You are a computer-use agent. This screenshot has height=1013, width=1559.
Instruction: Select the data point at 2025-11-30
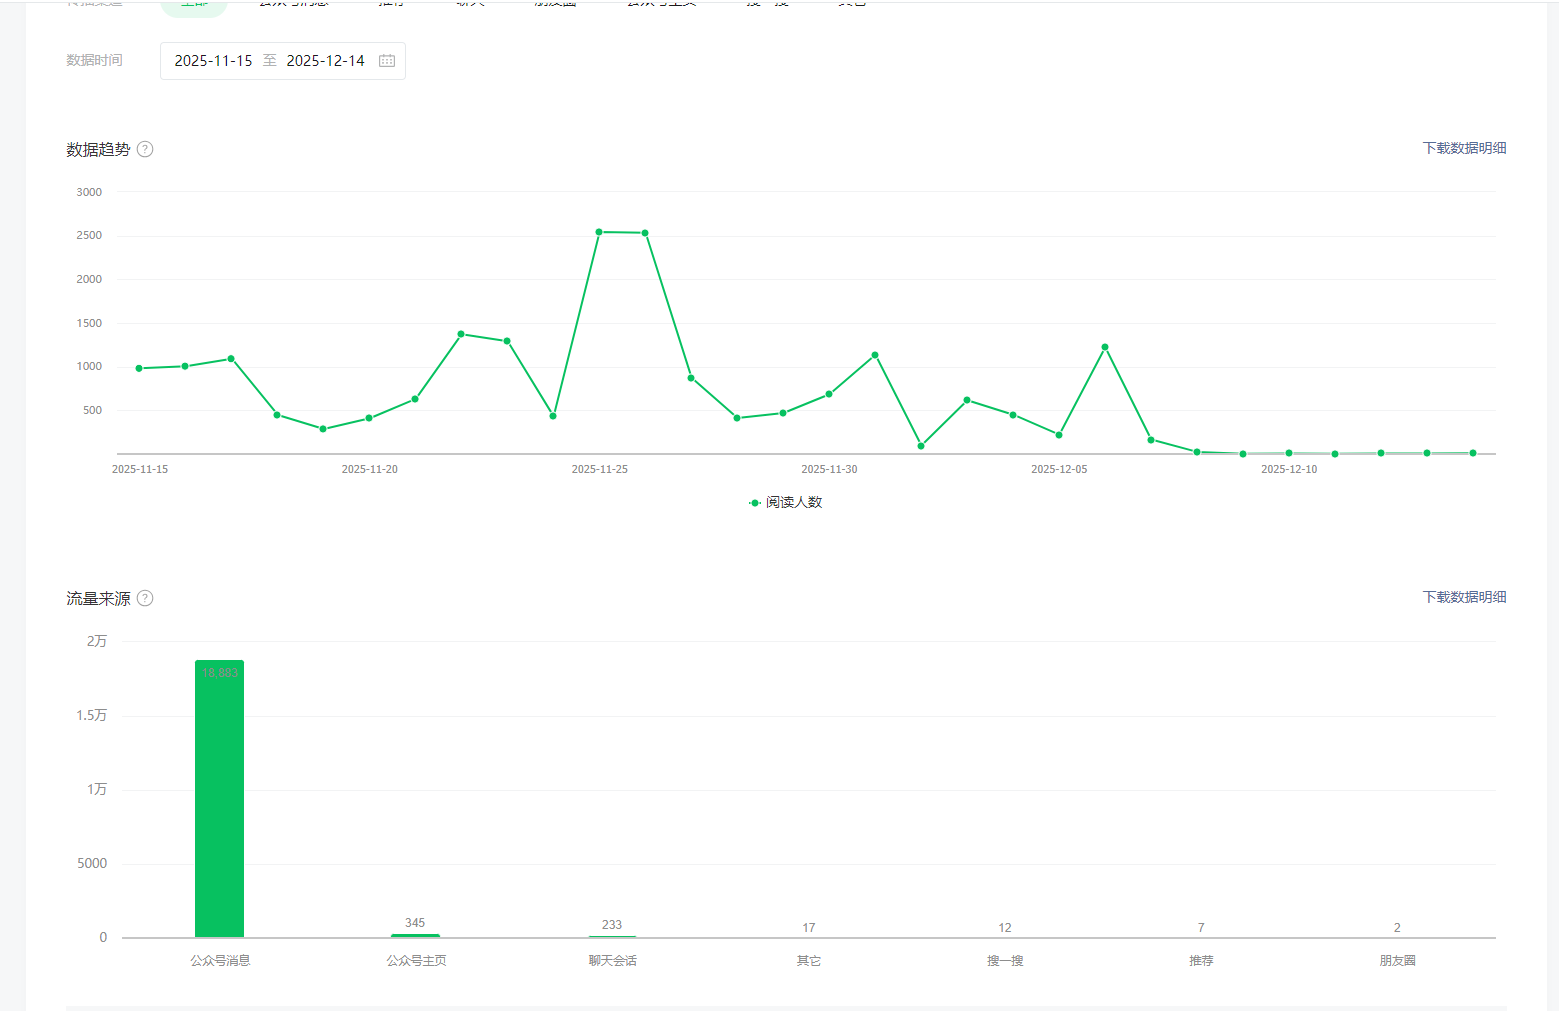tap(829, 394)
